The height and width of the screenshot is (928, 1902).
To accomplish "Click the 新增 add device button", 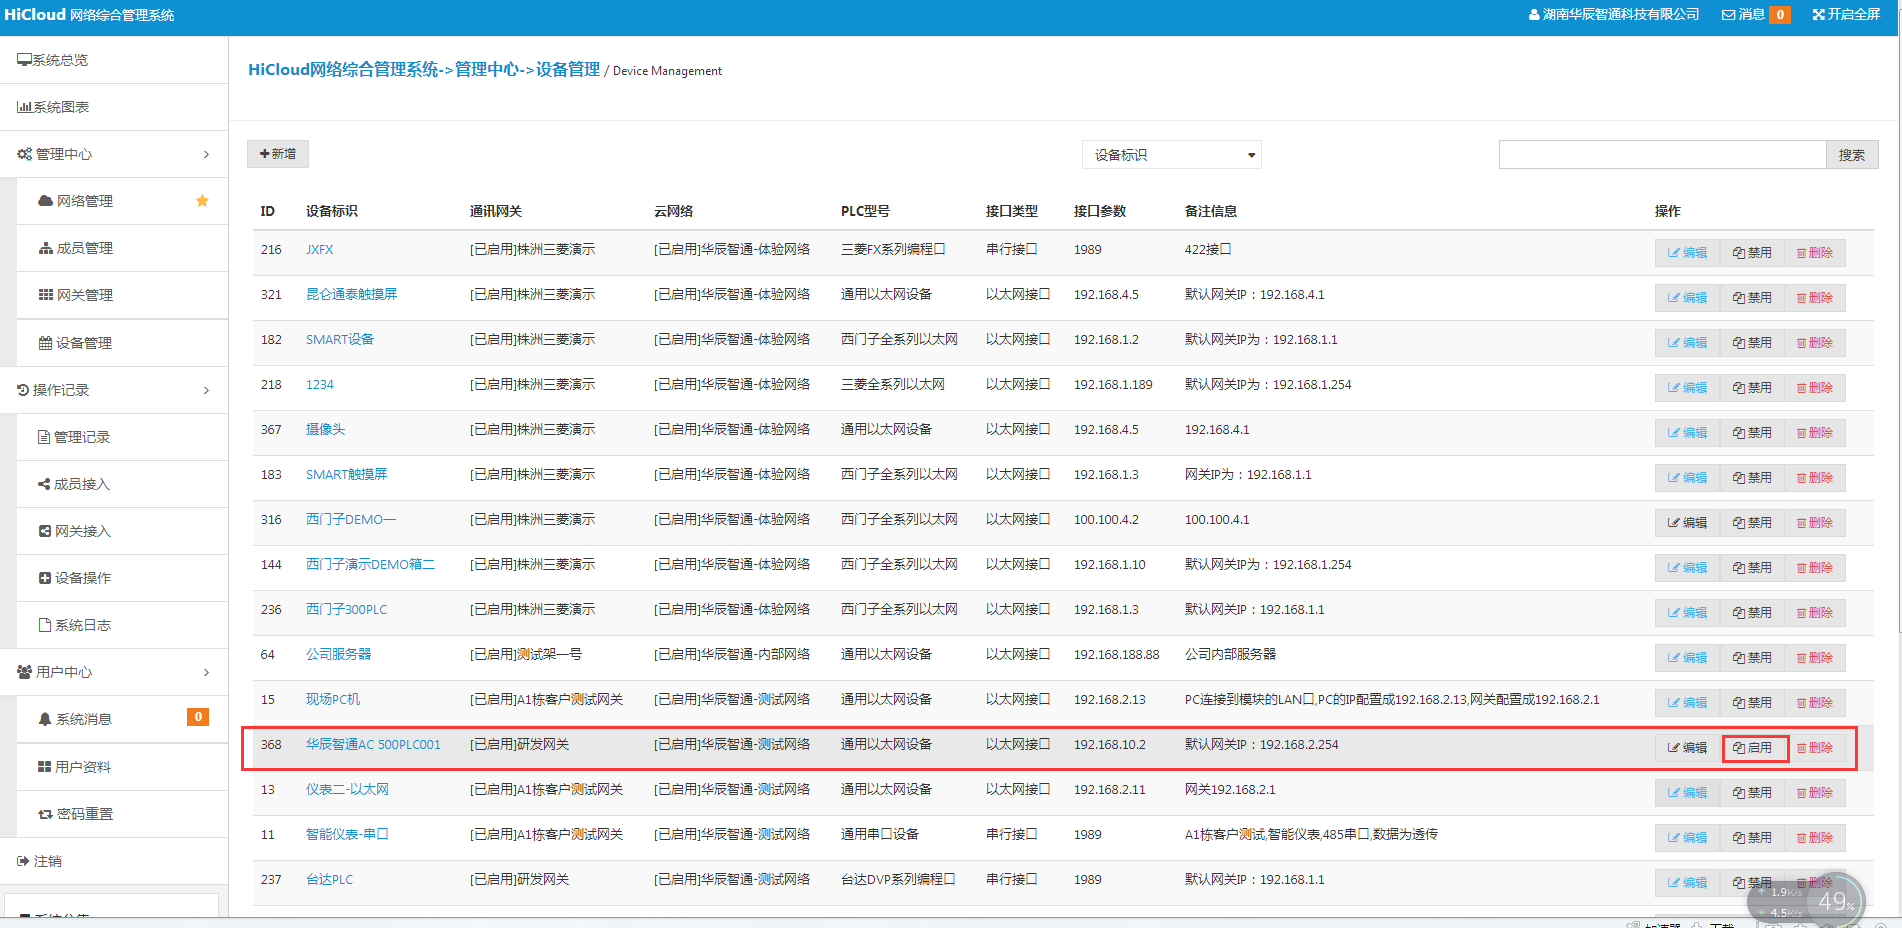I will point(278,154).
